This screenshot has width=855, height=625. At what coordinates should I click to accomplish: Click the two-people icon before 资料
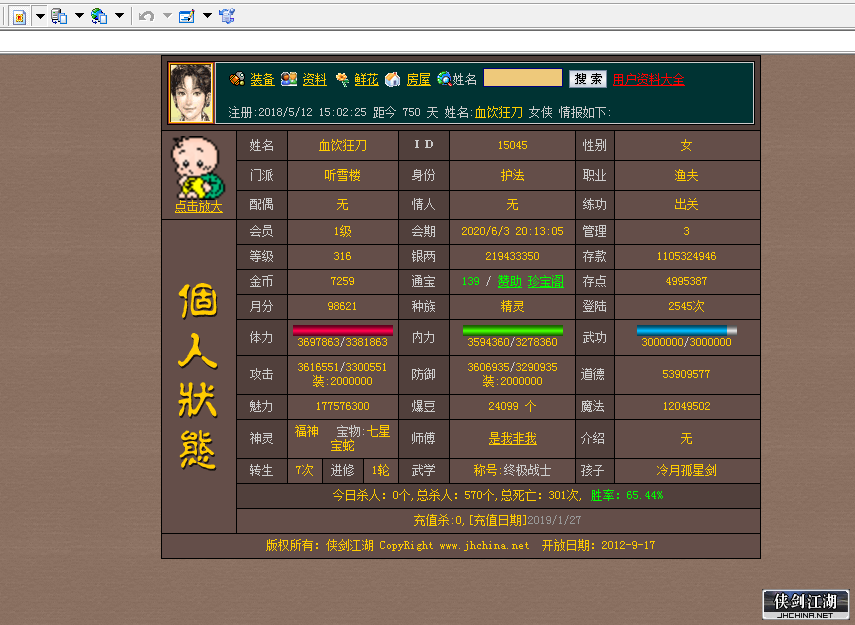point(289,79)
